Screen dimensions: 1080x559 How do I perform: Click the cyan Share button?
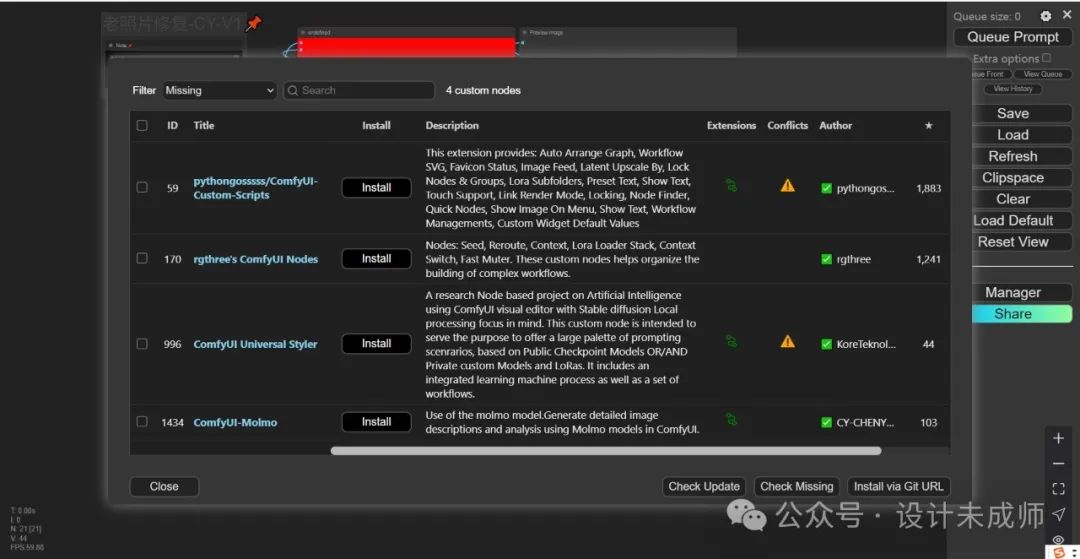click(1022, 314)
